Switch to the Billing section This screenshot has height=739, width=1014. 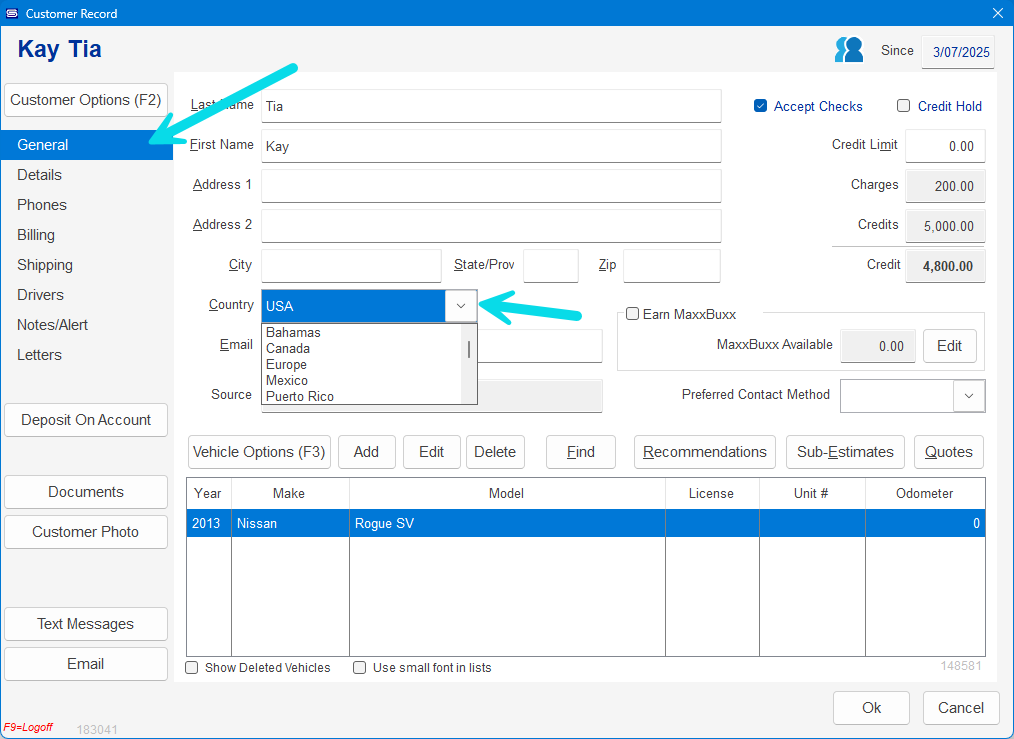point(36,235)
